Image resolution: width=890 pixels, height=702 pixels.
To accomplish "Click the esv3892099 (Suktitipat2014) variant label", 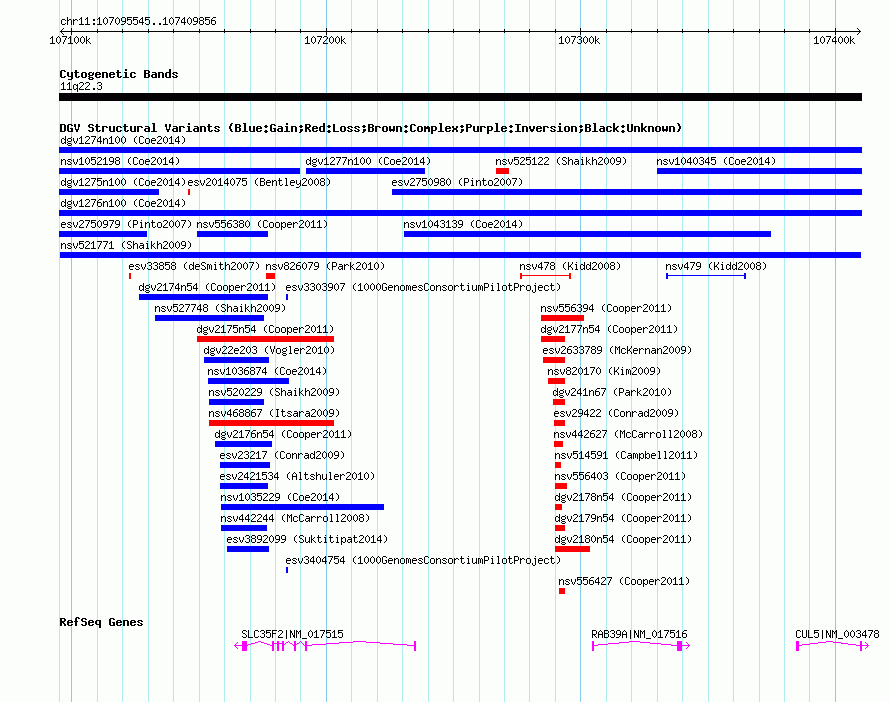I will [x=307, y=539].
